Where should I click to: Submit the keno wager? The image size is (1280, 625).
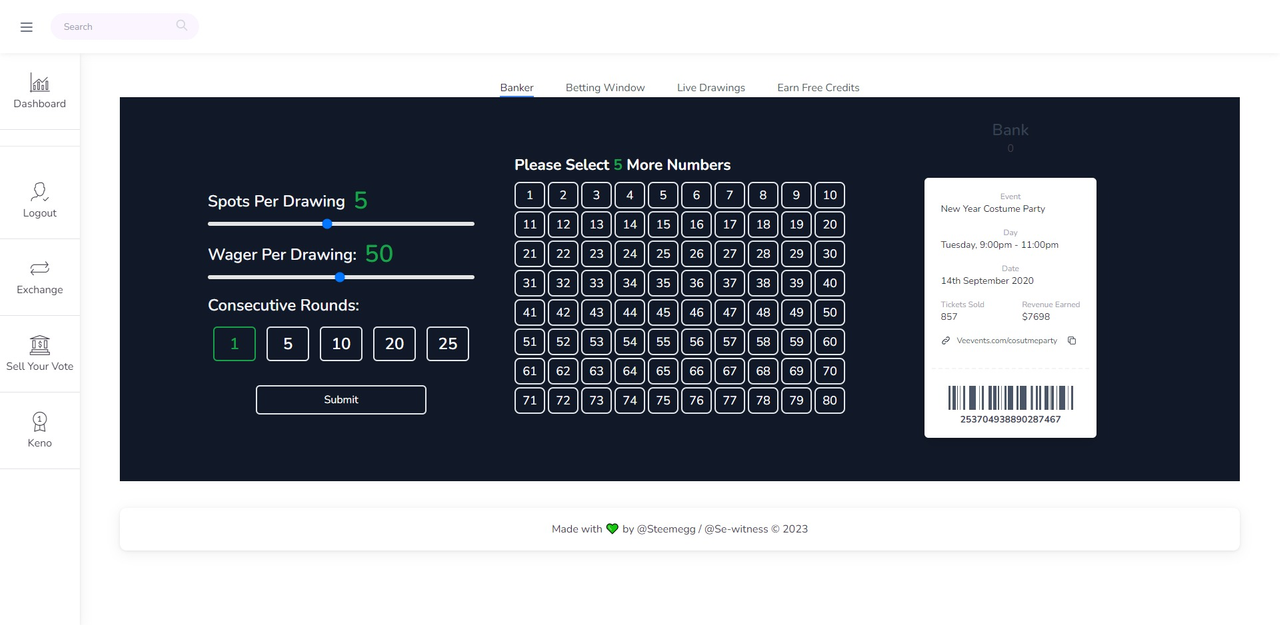tap(341, 400)
